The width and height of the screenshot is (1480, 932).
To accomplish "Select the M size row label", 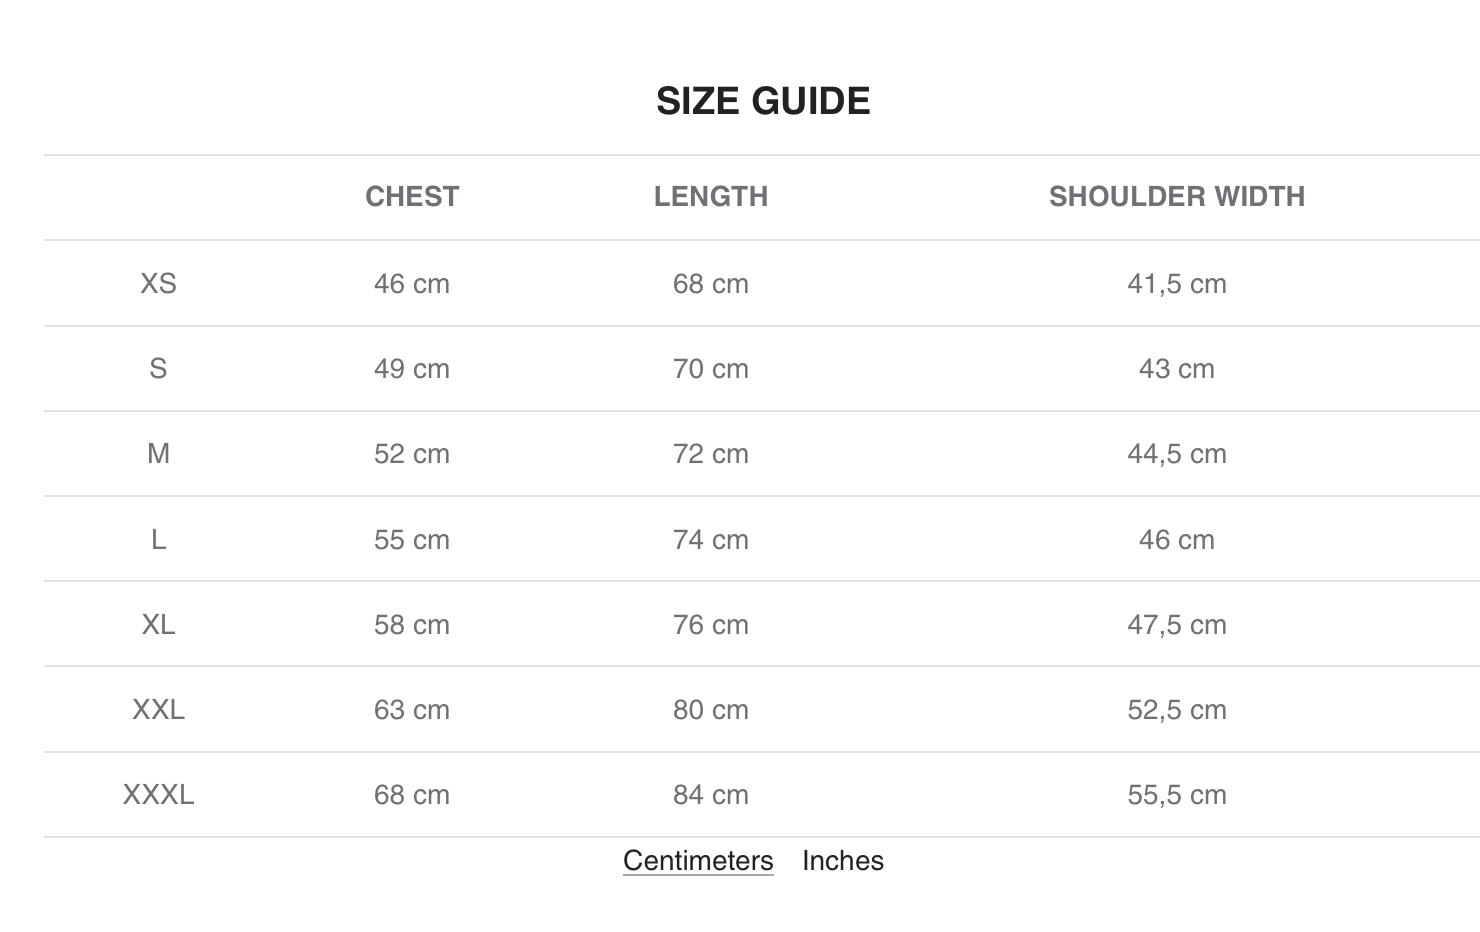I will click(158, 454).
